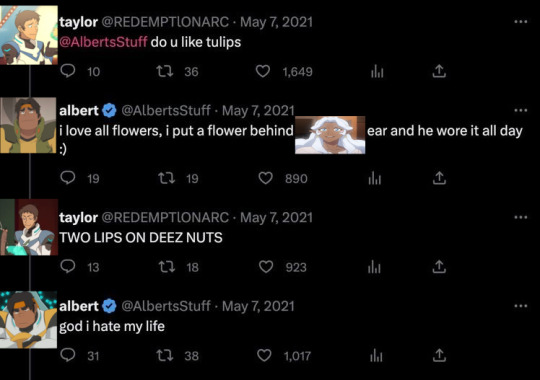The image size is (540, 380).
Task: Open more options on 'TWO LIPS' tweet
Action: 520,217
